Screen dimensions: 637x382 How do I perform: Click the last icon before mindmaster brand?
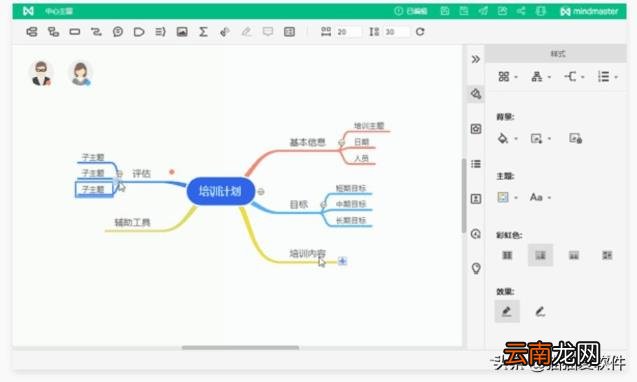541,11
